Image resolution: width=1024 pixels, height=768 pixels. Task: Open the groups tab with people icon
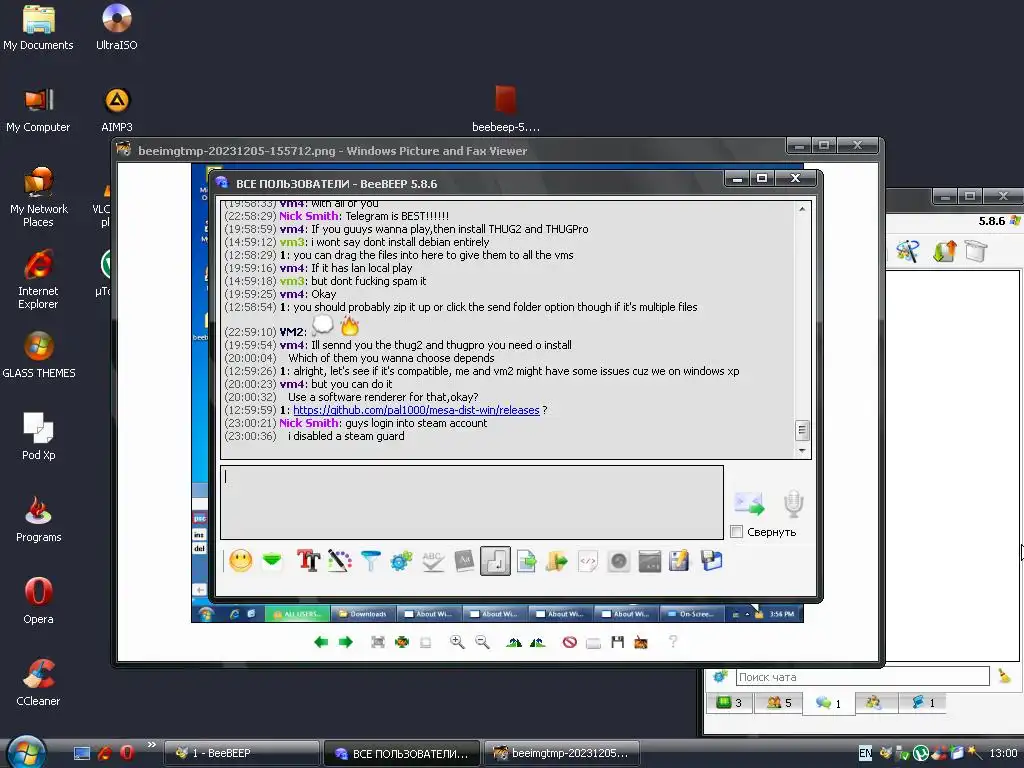[874, 703]
